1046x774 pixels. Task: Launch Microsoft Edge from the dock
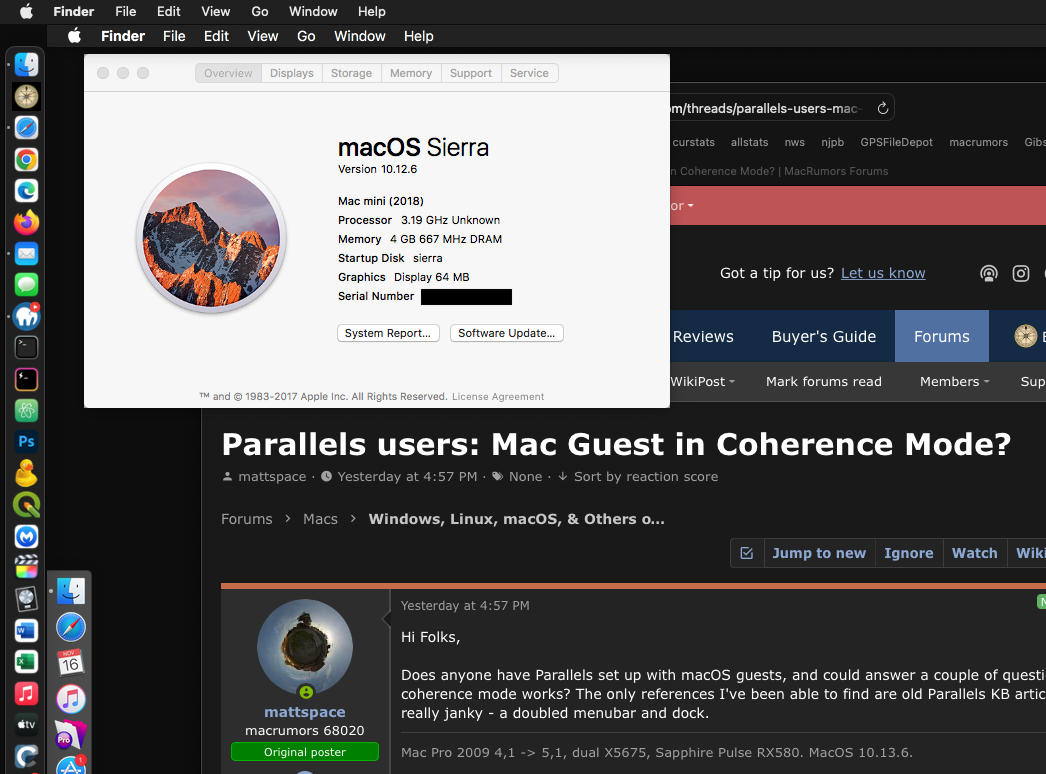pos(26,191)
